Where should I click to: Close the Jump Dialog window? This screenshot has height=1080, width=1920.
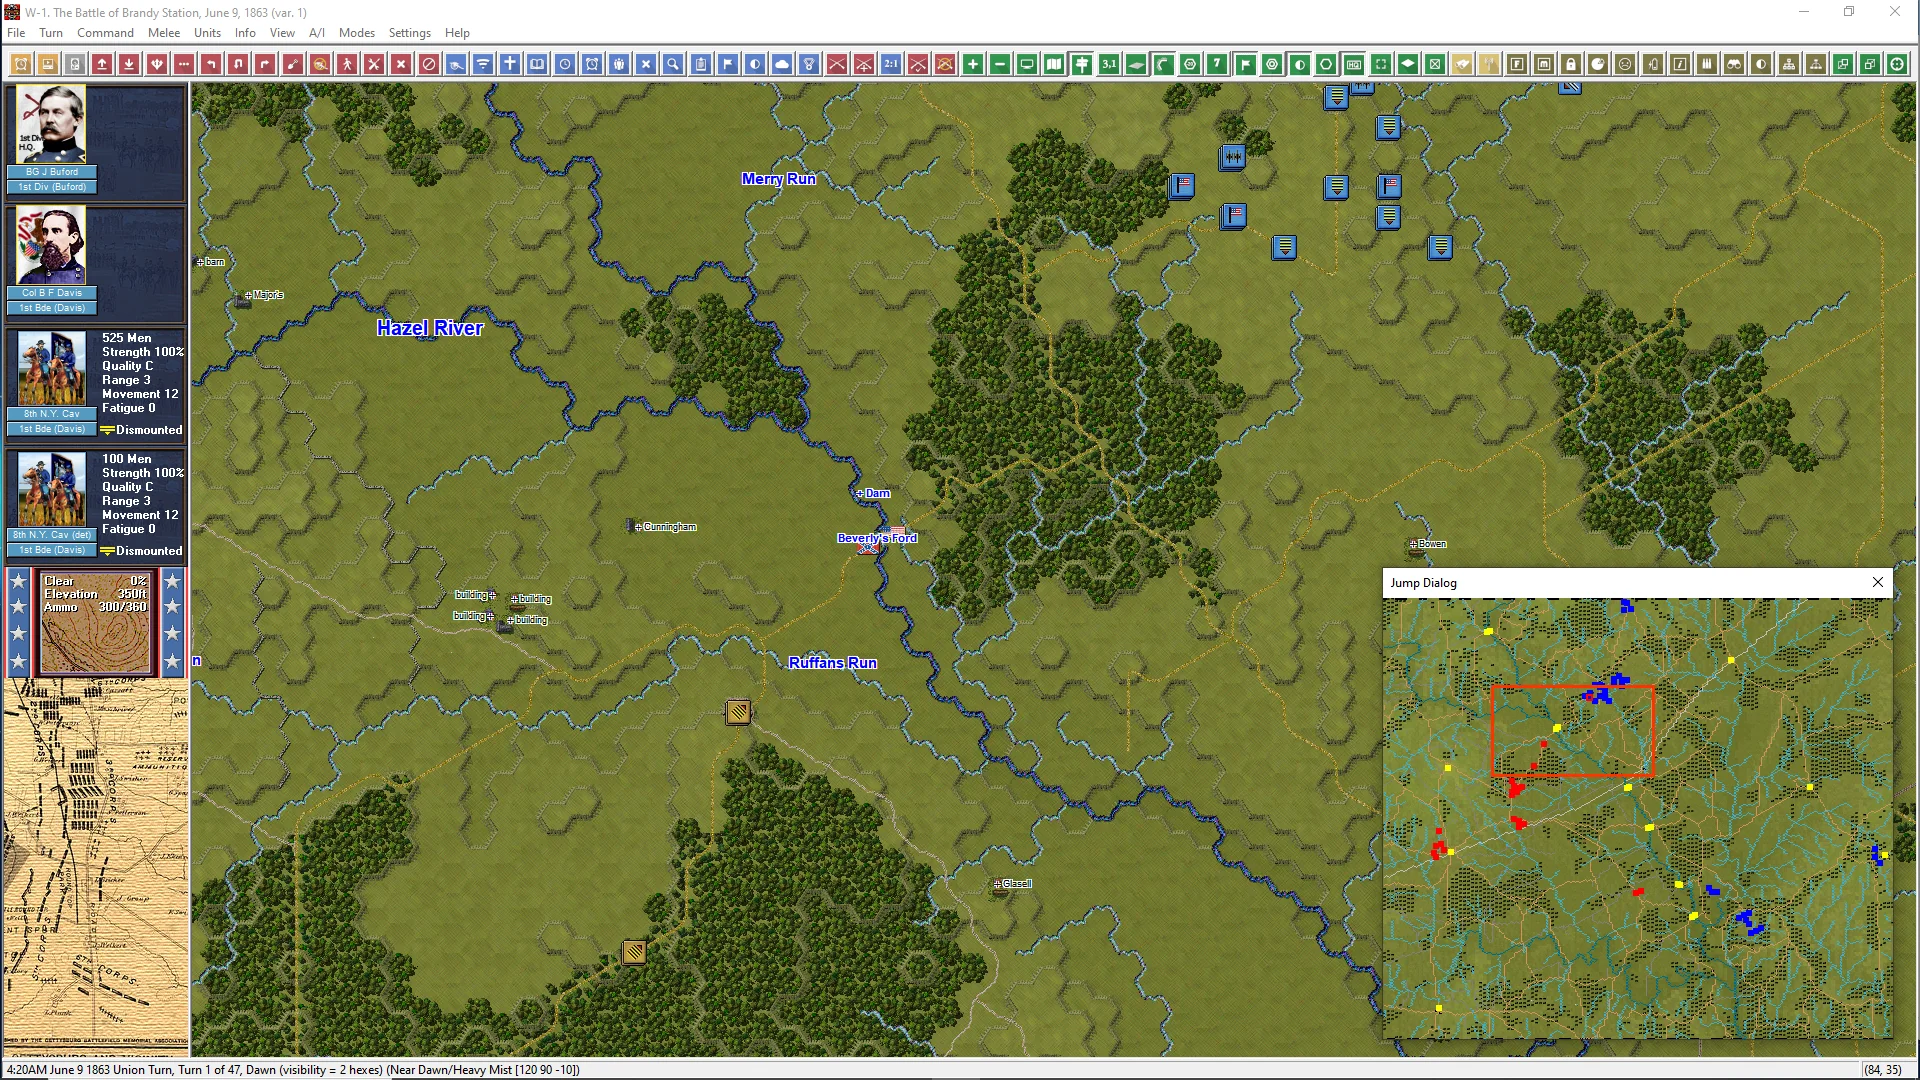1877,582
